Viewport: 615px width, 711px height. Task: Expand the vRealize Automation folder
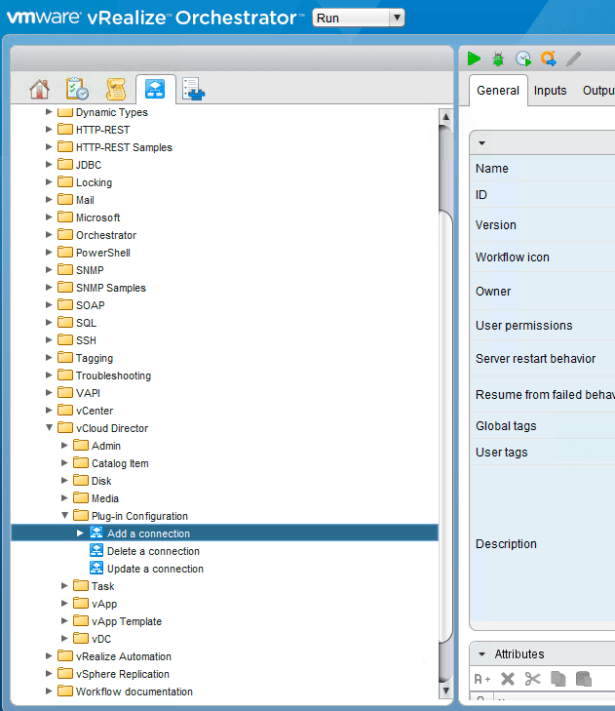coord(49,657)
